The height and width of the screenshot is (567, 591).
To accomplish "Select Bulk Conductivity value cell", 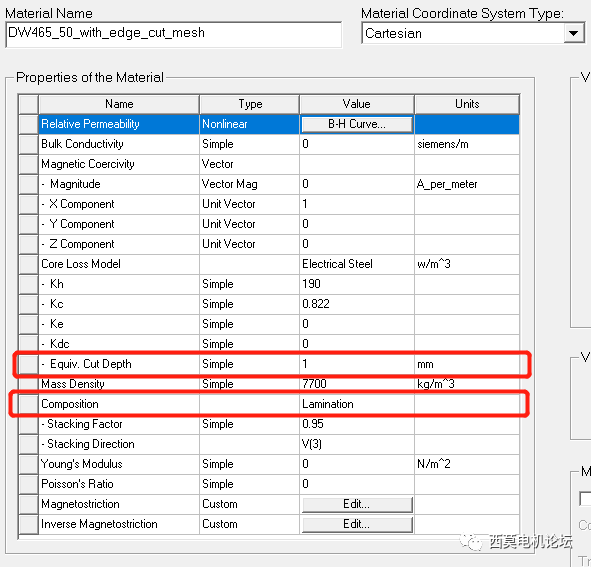I will coord(357,144).
